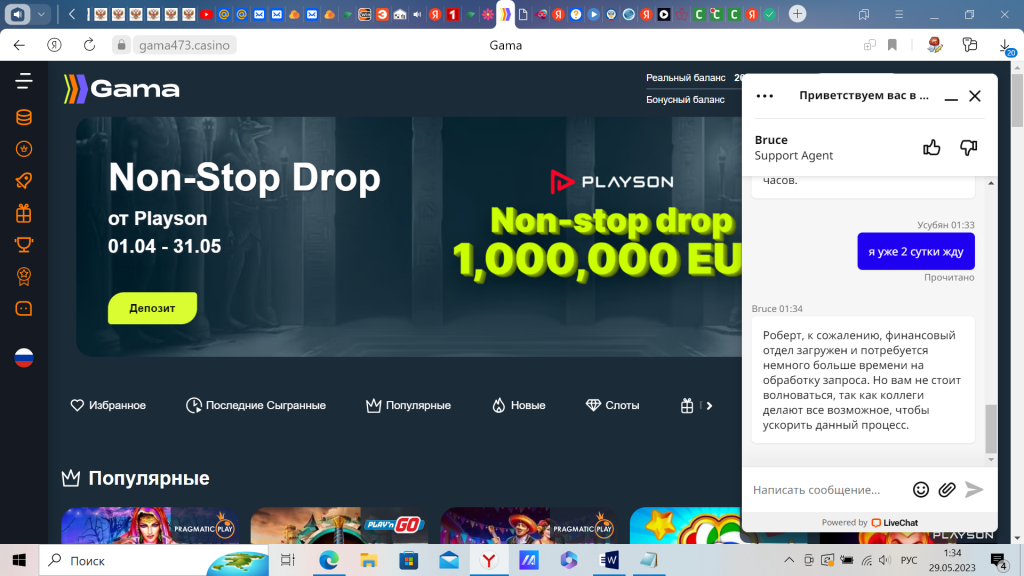Click the coins stack sidebar icon
The height and width of the screenshot is (576, 1024).
click(24, 117)
